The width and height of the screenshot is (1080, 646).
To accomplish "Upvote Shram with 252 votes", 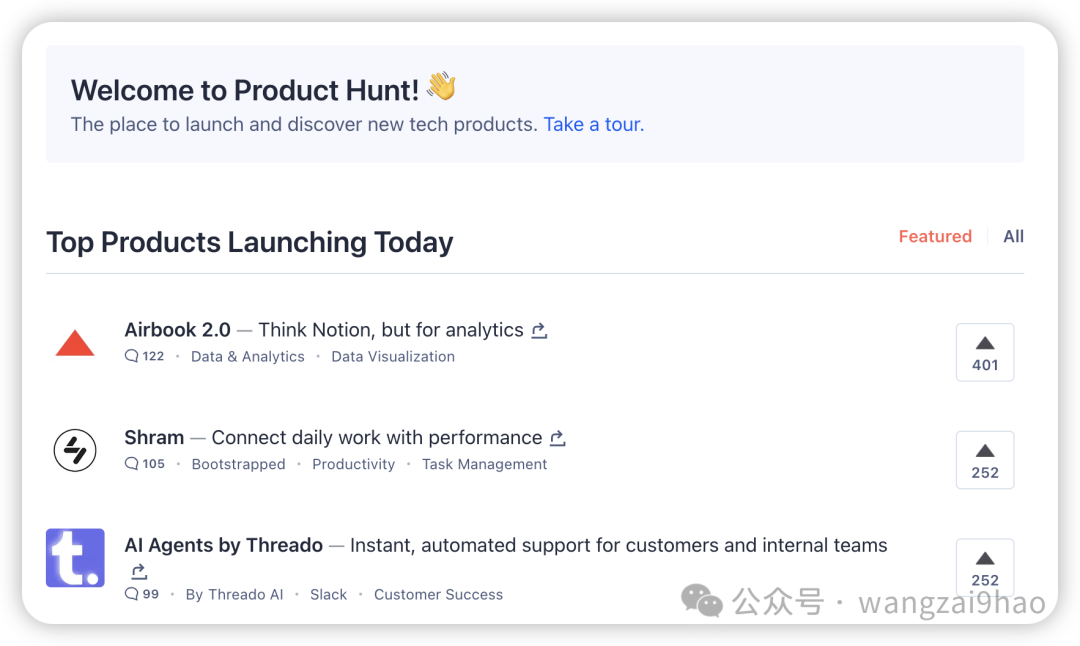I will tap(985, 459).
